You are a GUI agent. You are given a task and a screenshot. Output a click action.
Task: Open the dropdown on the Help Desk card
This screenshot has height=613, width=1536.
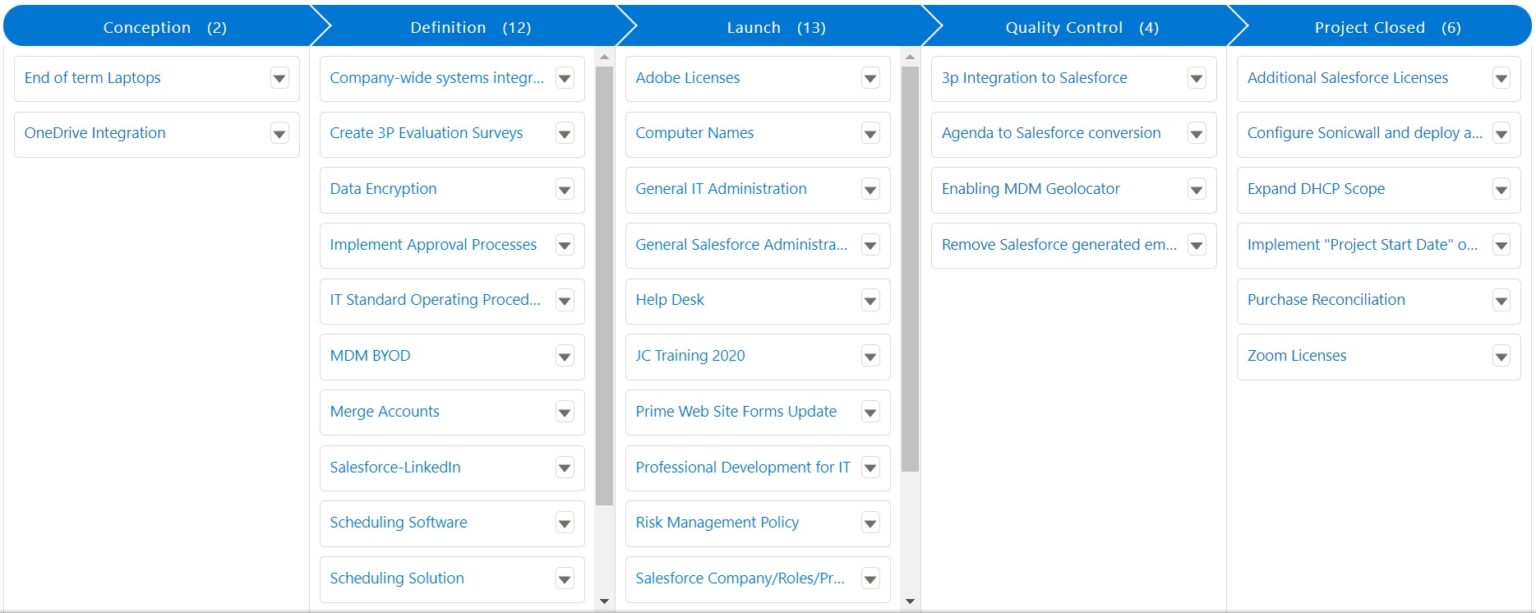870,300
